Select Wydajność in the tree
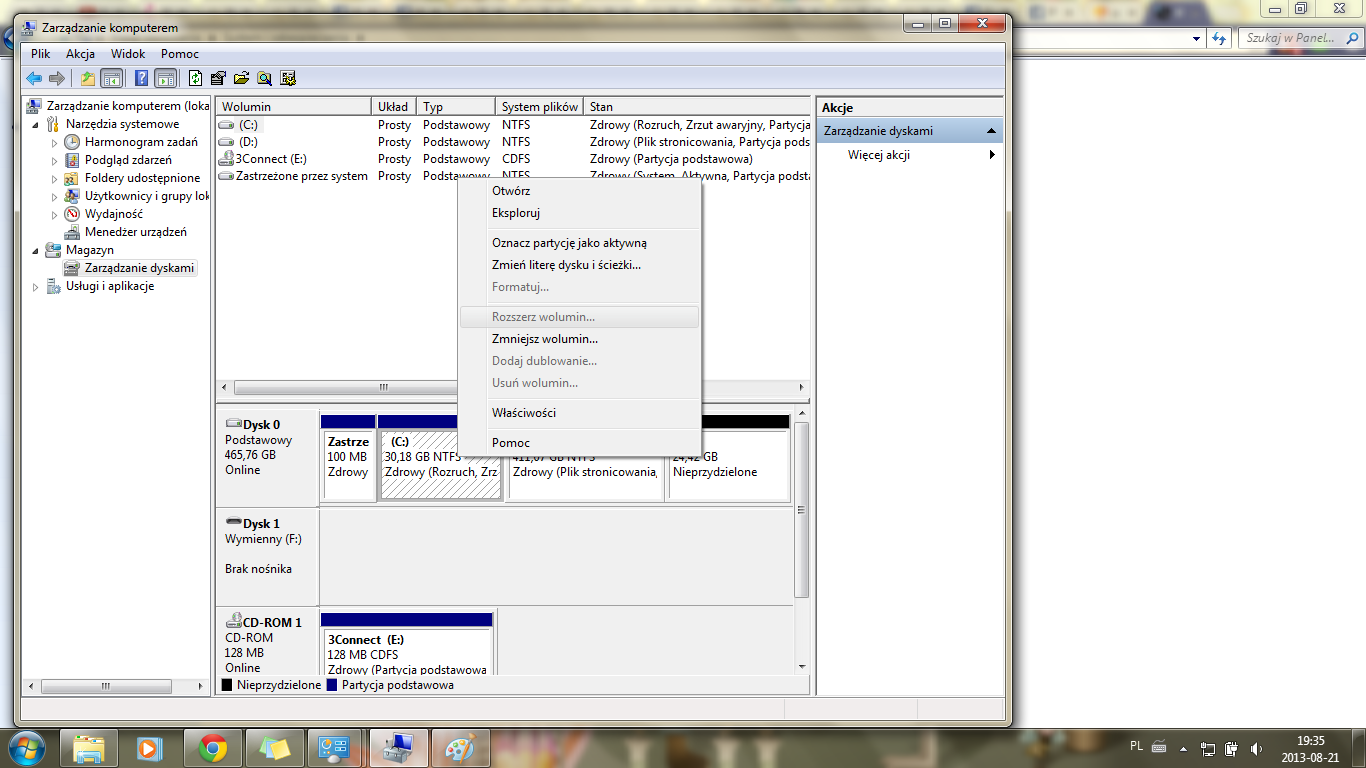 [114, 214]
